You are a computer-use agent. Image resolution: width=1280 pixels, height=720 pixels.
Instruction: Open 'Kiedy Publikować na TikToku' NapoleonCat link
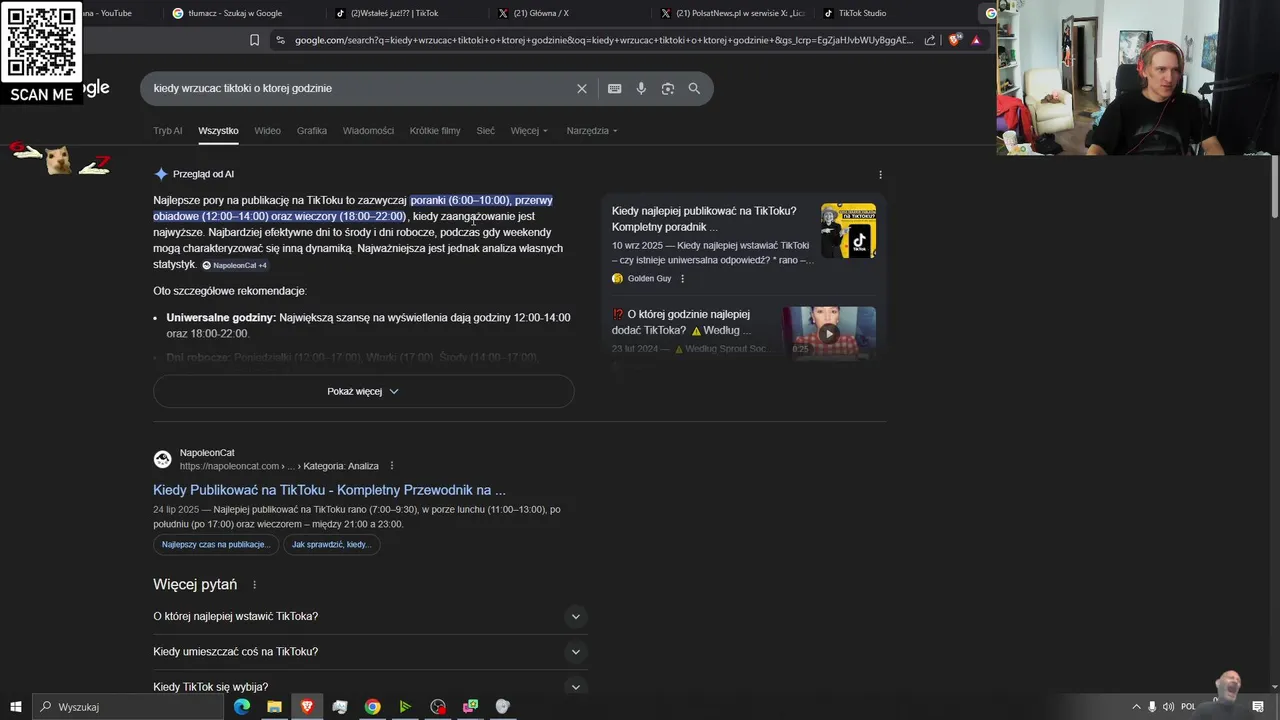329,490
